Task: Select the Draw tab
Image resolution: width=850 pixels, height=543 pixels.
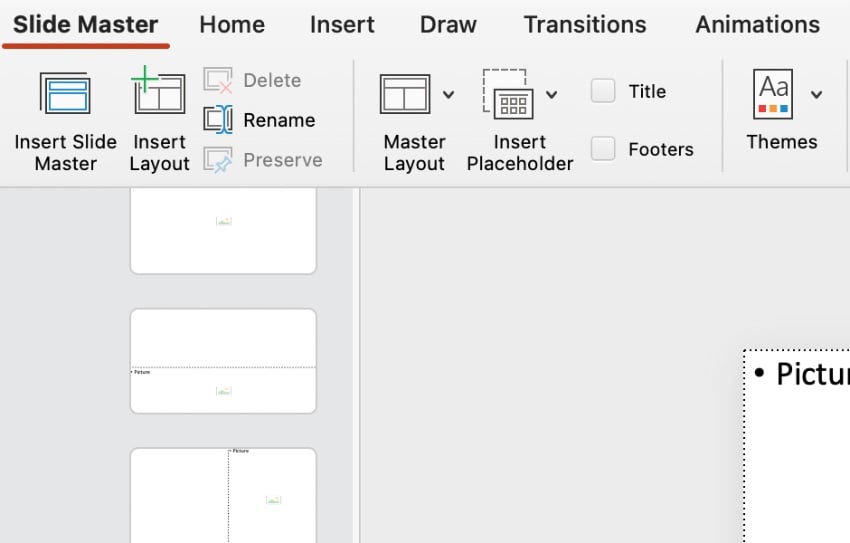Action: click(x=448, y=25)
